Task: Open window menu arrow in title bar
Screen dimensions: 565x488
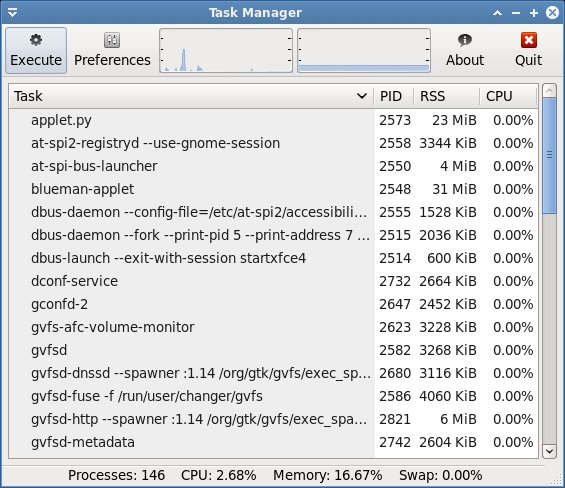Action: coord(12,13)
